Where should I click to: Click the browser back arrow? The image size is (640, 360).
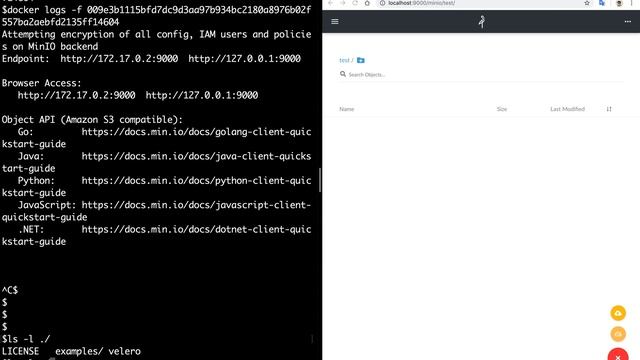330,3
